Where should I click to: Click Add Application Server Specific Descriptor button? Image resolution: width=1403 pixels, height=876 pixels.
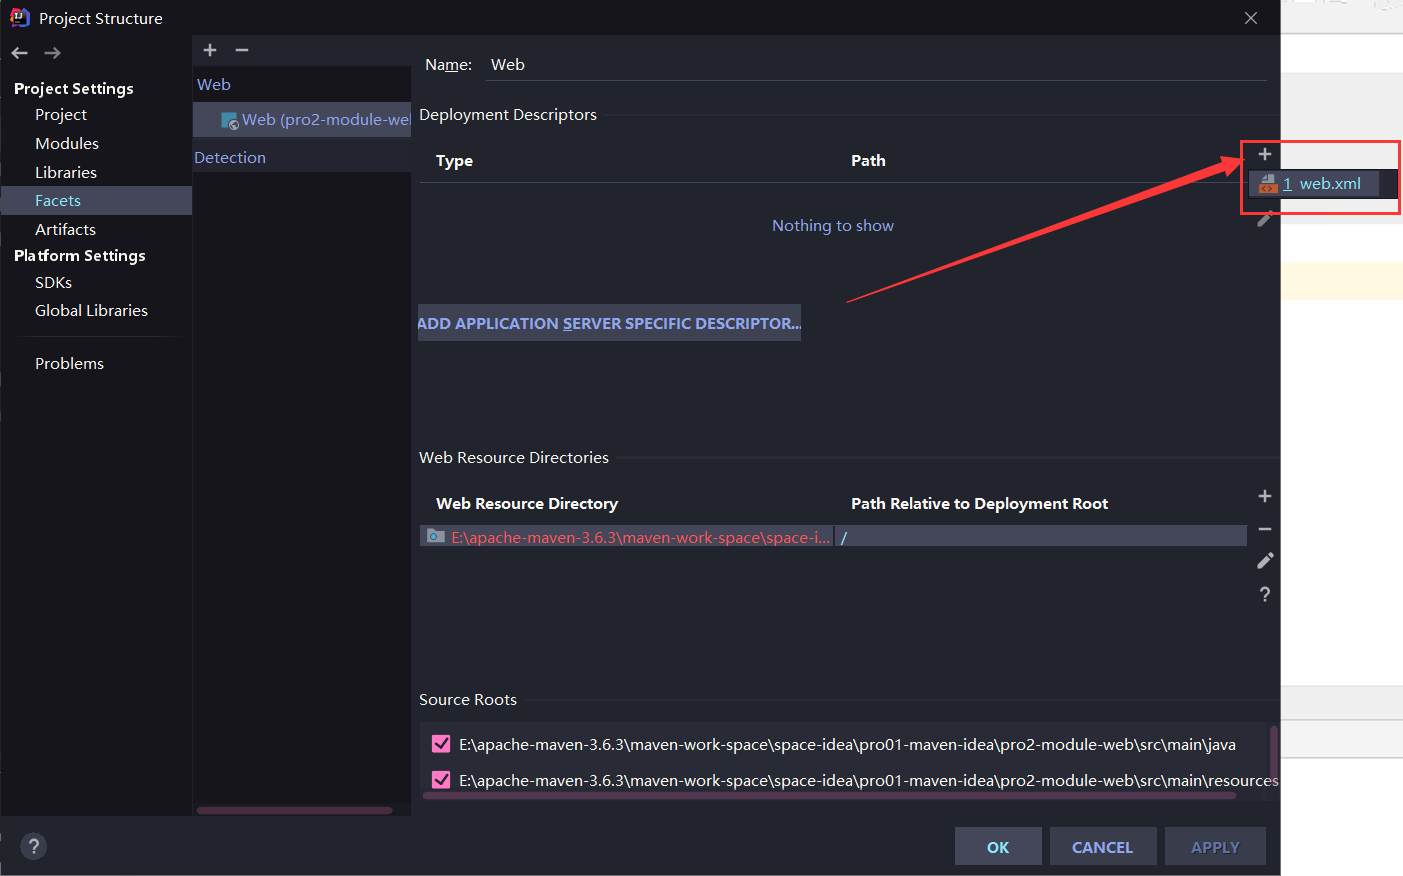point(609,323)
